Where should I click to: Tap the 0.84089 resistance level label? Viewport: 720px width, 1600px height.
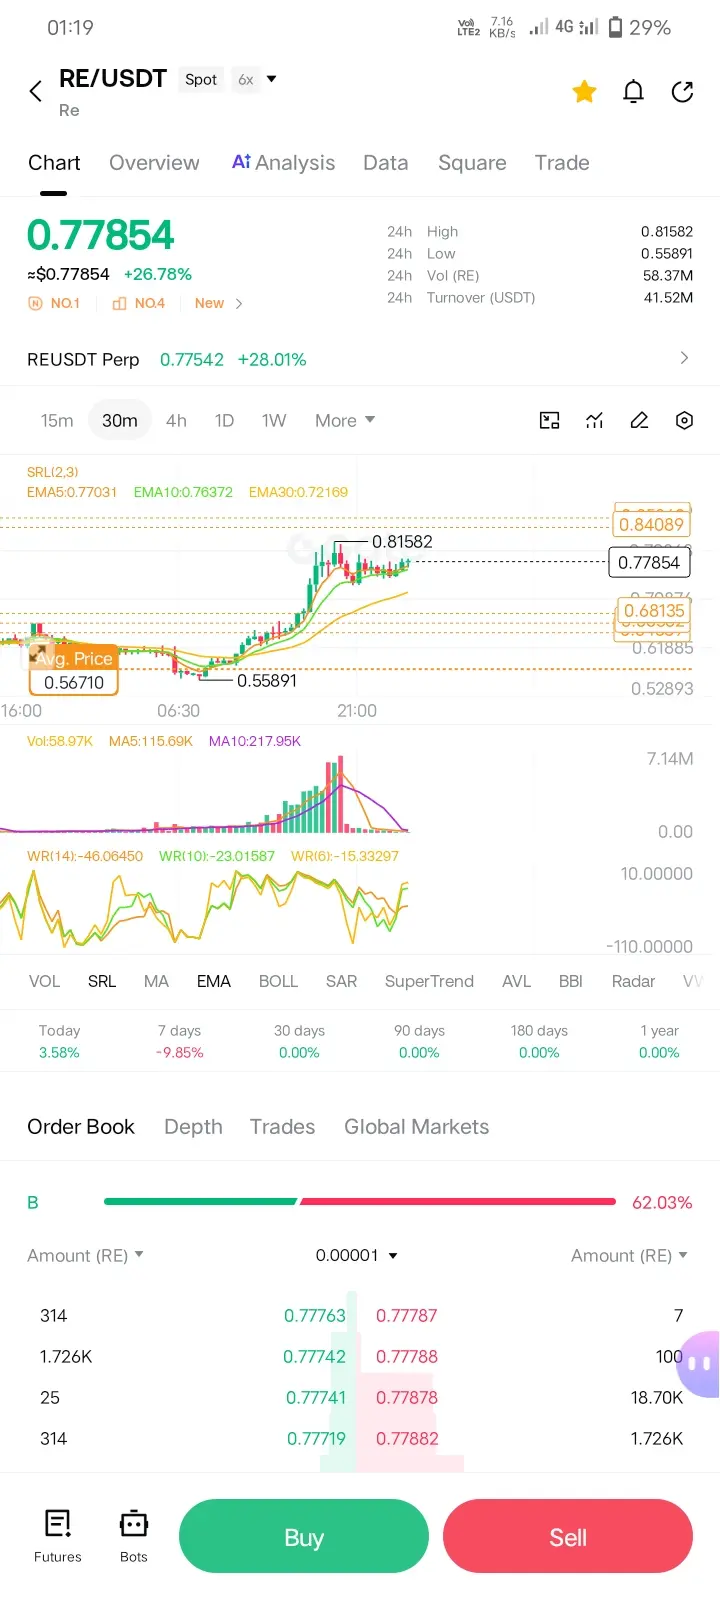pyautogui.click(x=651, y=524)
